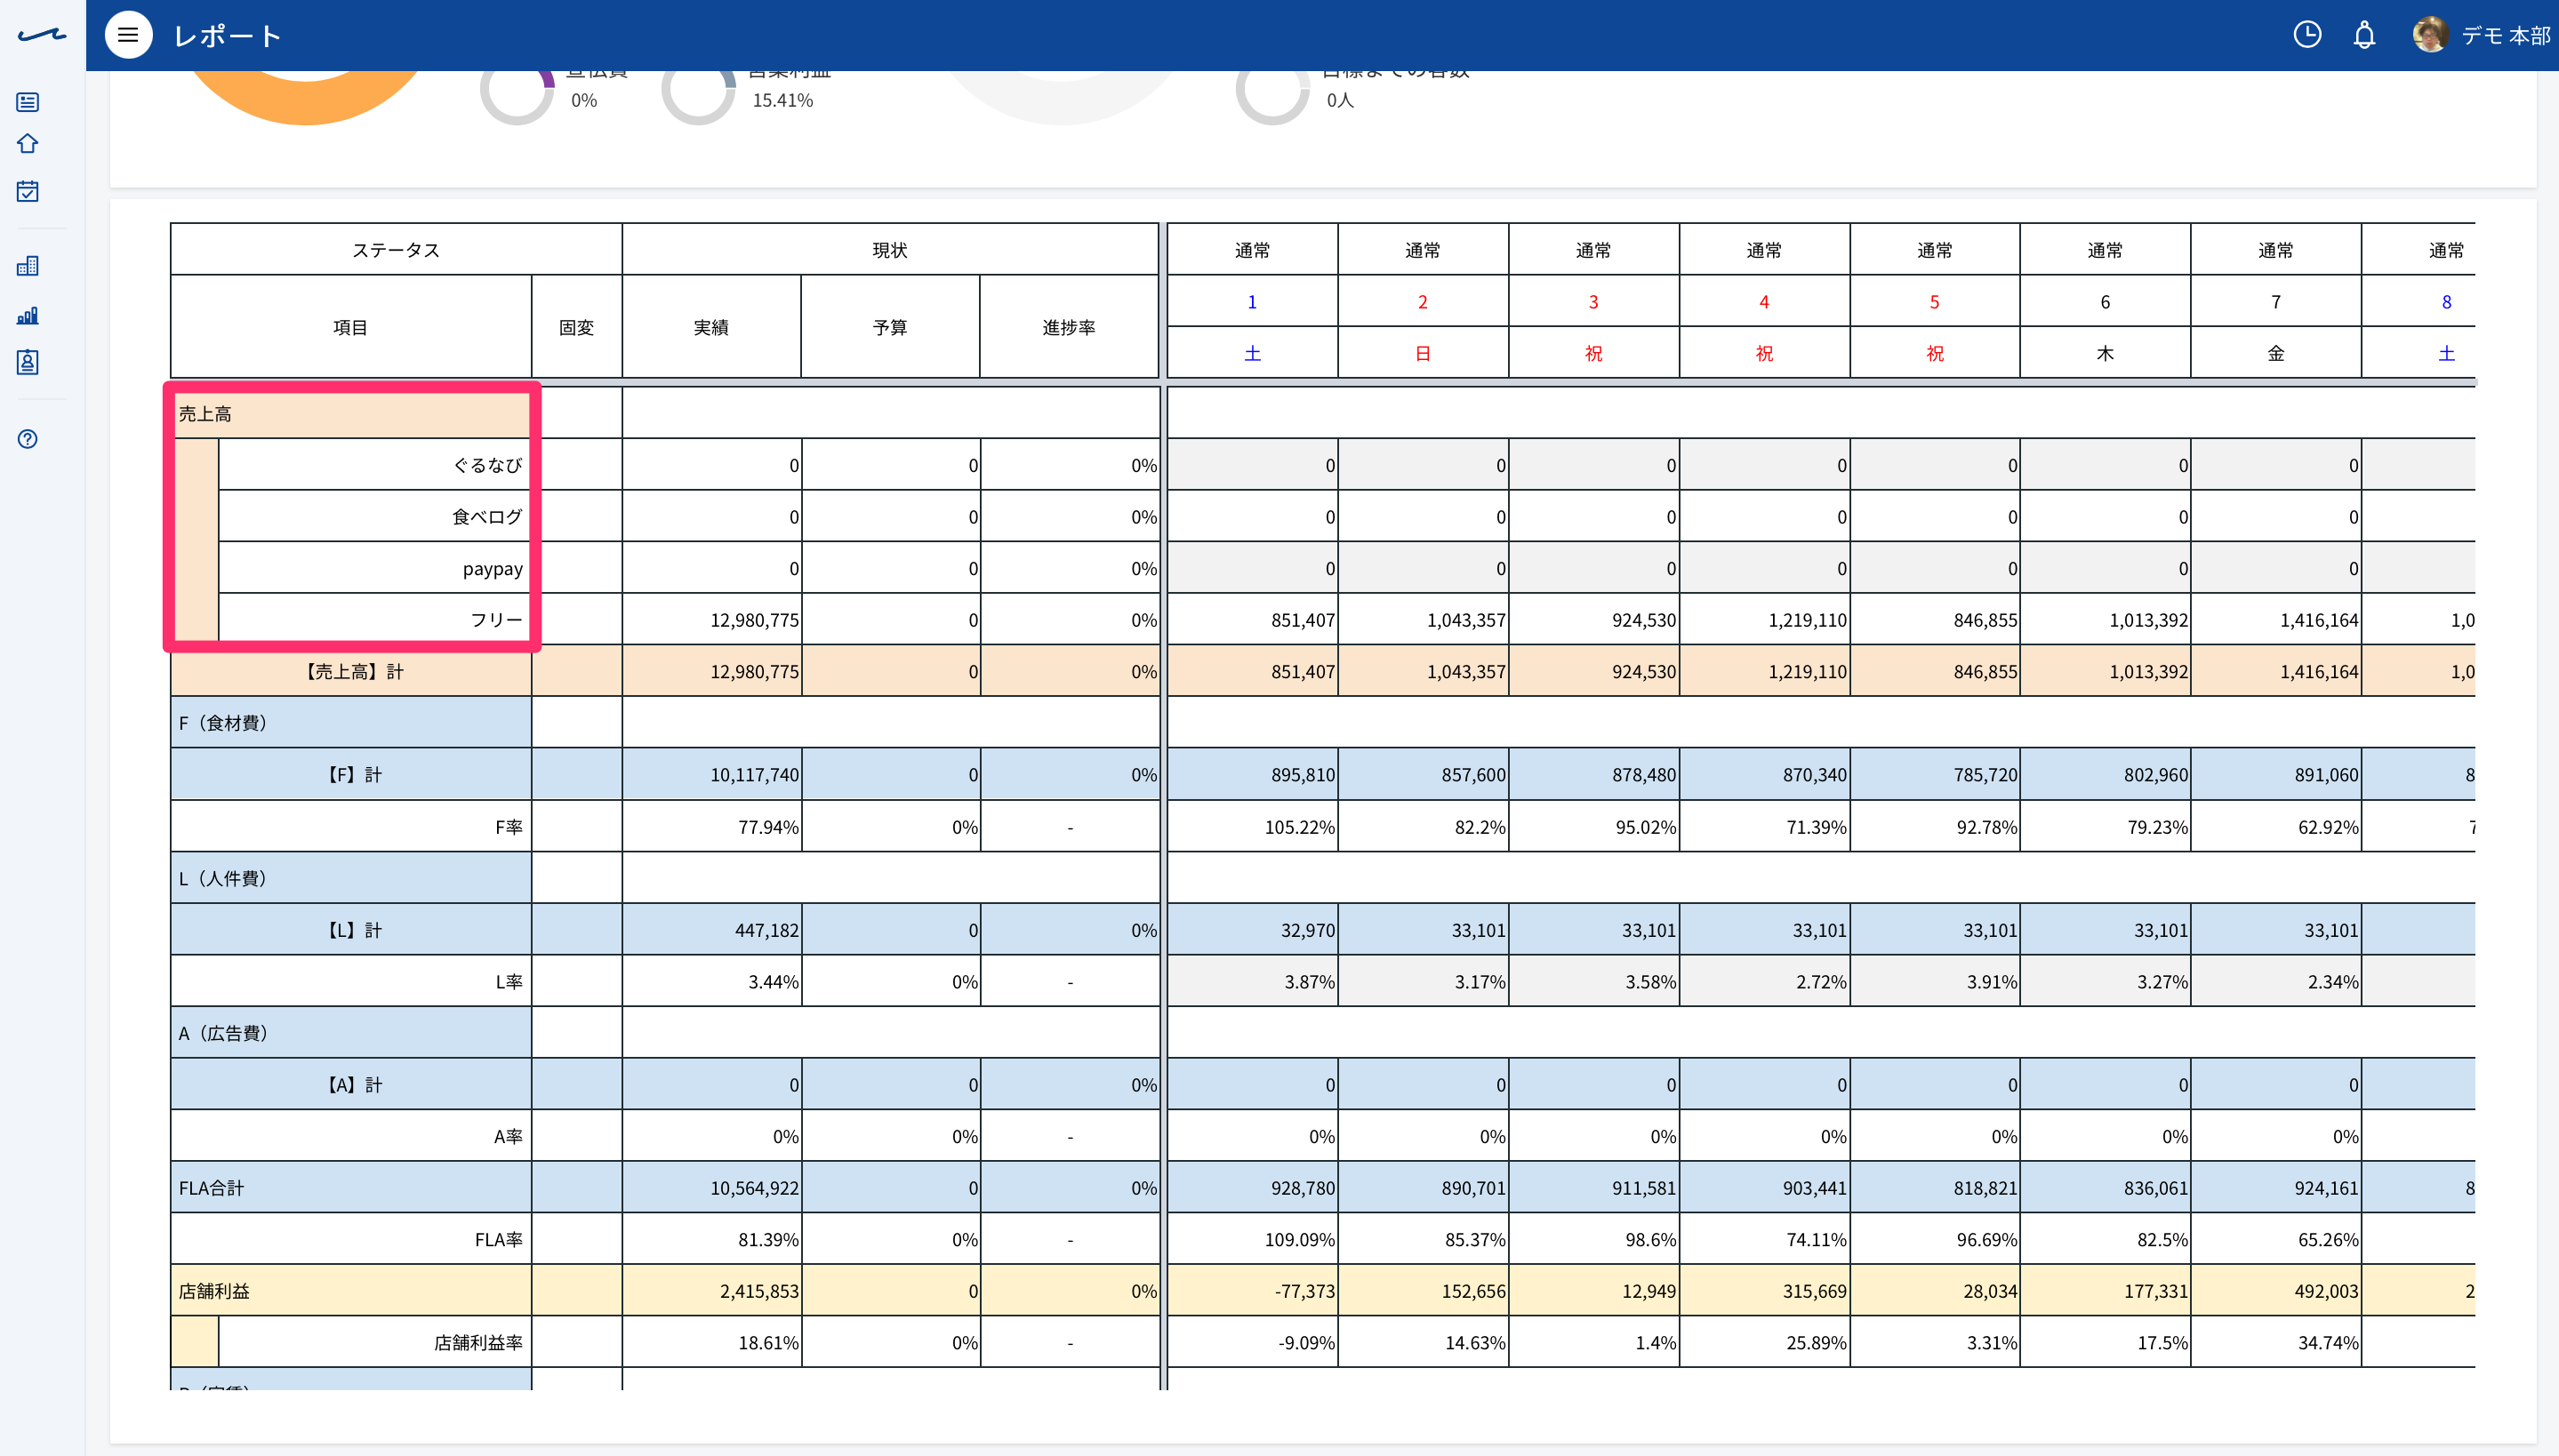This screenshot has width=2559, height=1456.
Task: Click the 金 weekday cell
Action: [x=2276, y=353]
